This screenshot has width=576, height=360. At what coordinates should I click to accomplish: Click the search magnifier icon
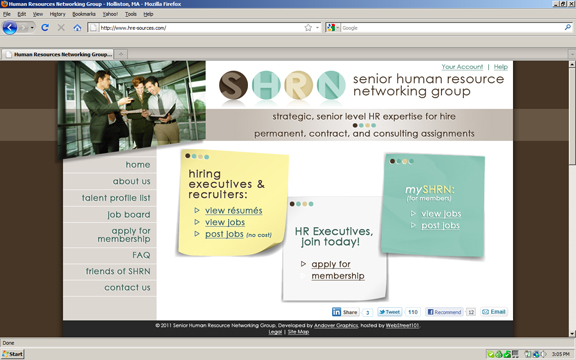click(568, 28)
